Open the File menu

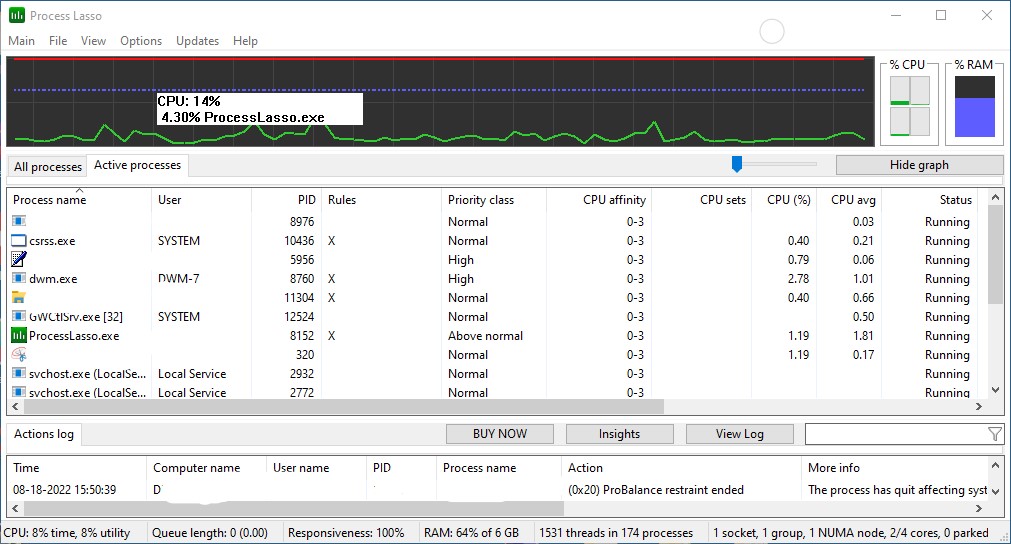click(58, 41)
